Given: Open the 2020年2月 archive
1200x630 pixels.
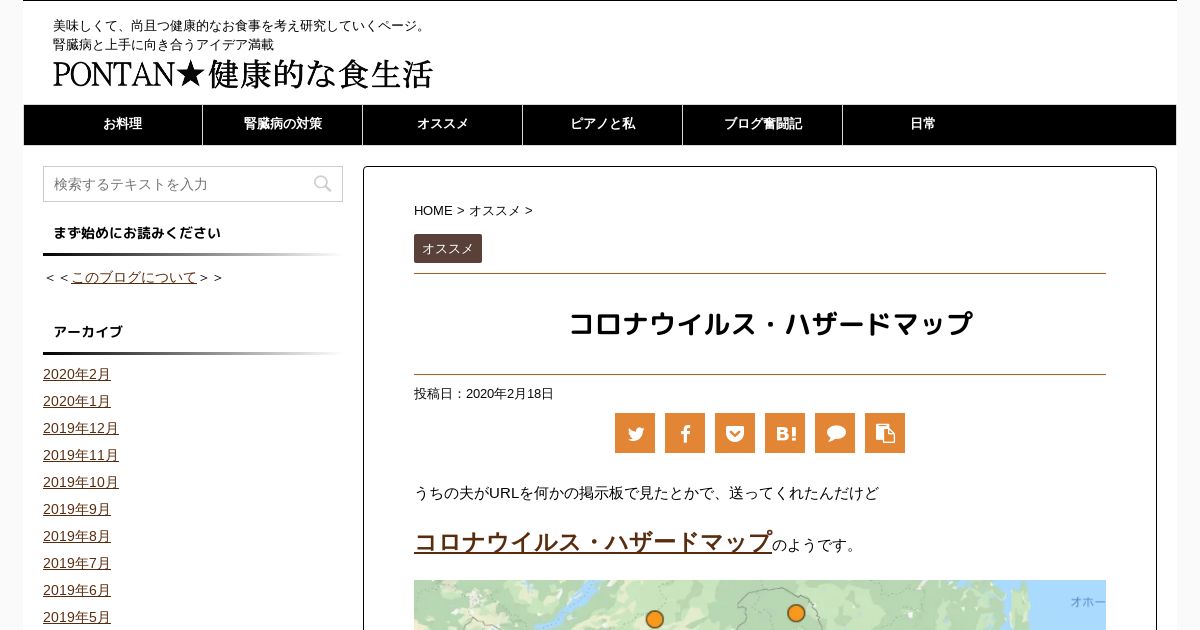Looking at the screenshot, I should click(x=77, y=374).
